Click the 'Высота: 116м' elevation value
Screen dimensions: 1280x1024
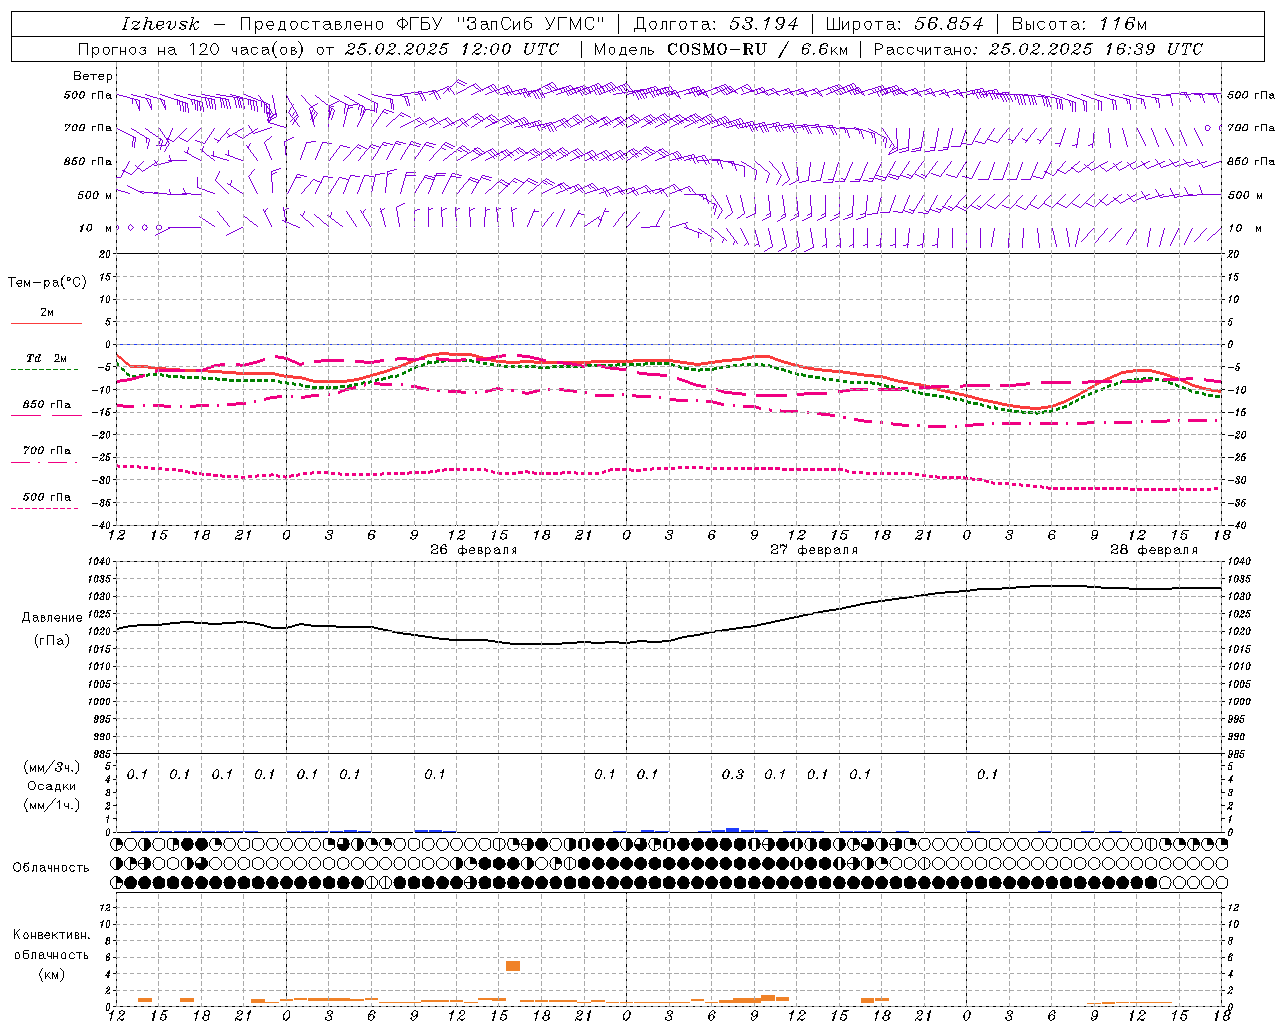[1079, 24]
